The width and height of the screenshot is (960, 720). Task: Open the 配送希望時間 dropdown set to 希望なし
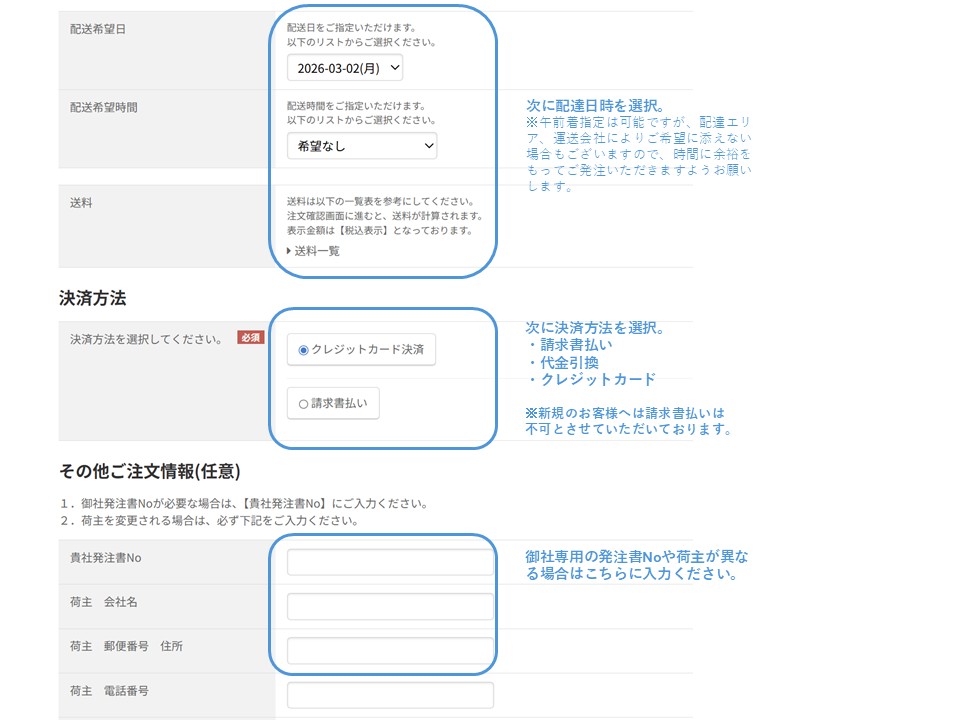[361, 145]
